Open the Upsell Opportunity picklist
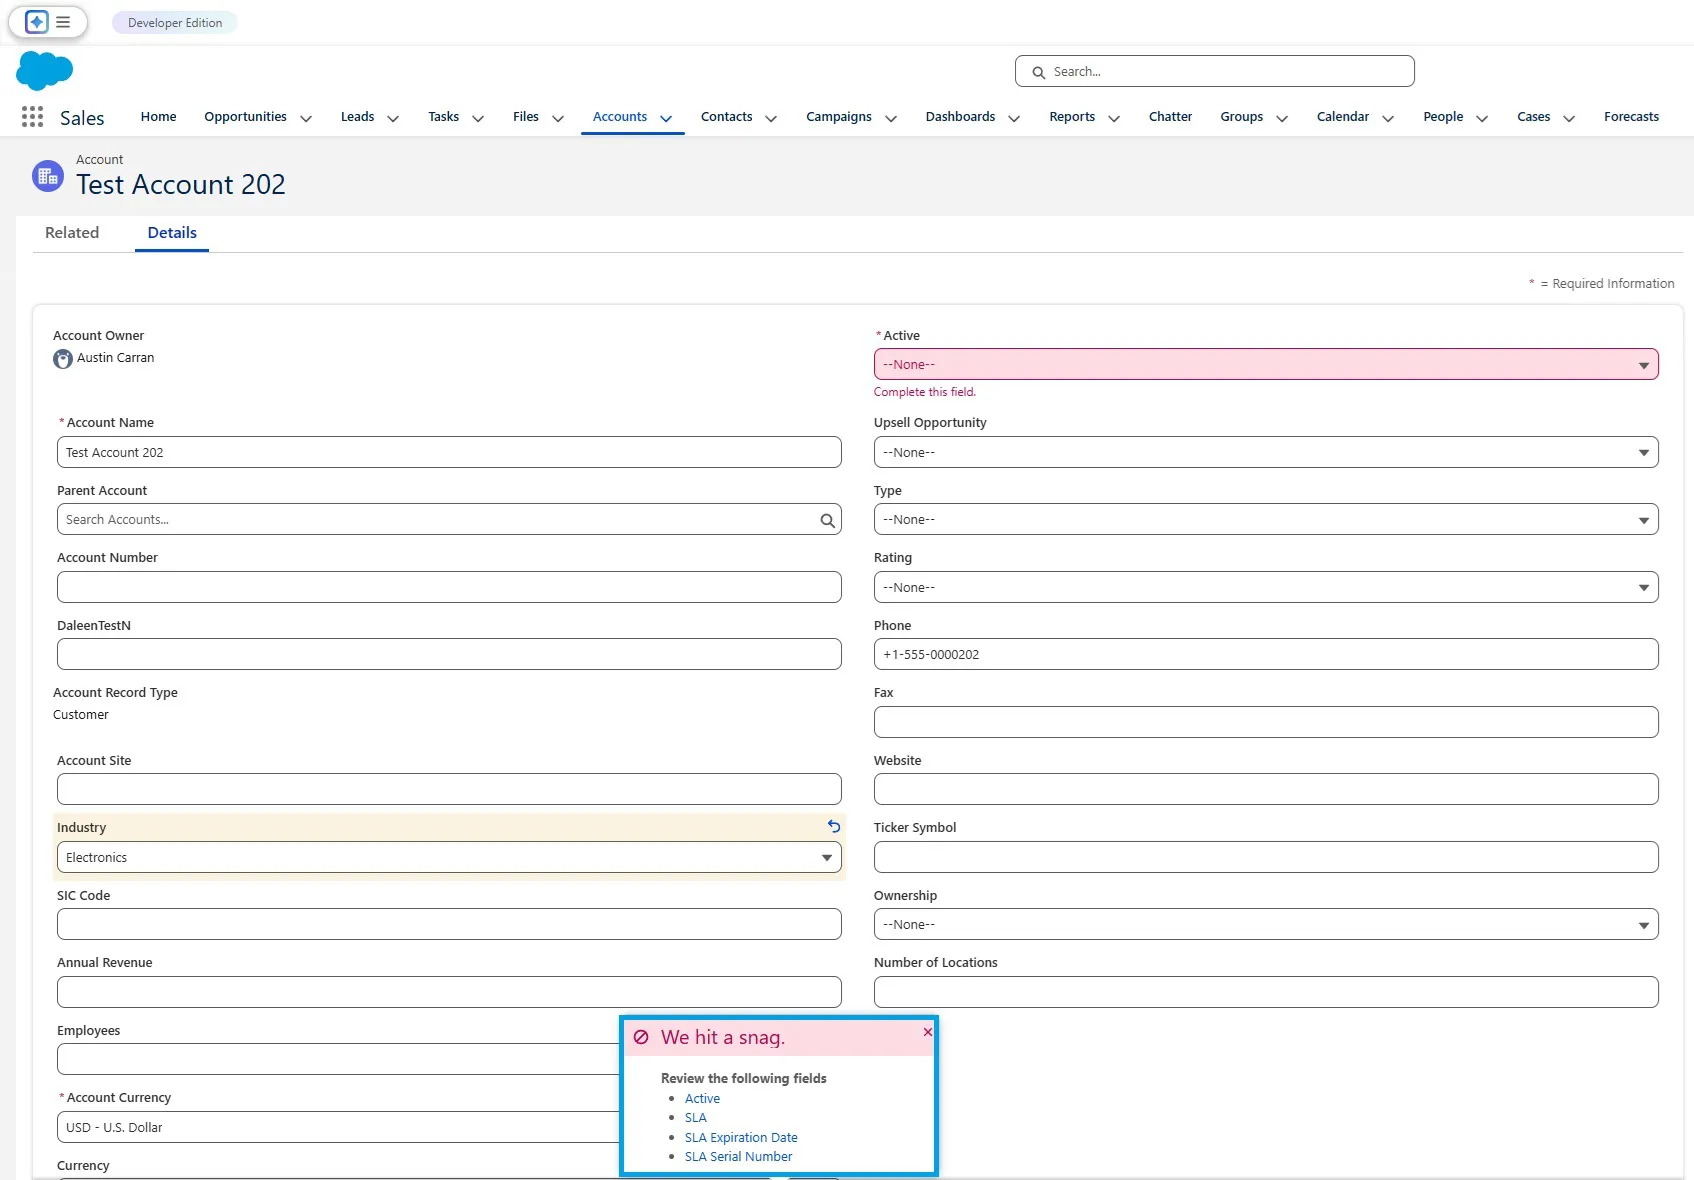 tap(1266, 452)
